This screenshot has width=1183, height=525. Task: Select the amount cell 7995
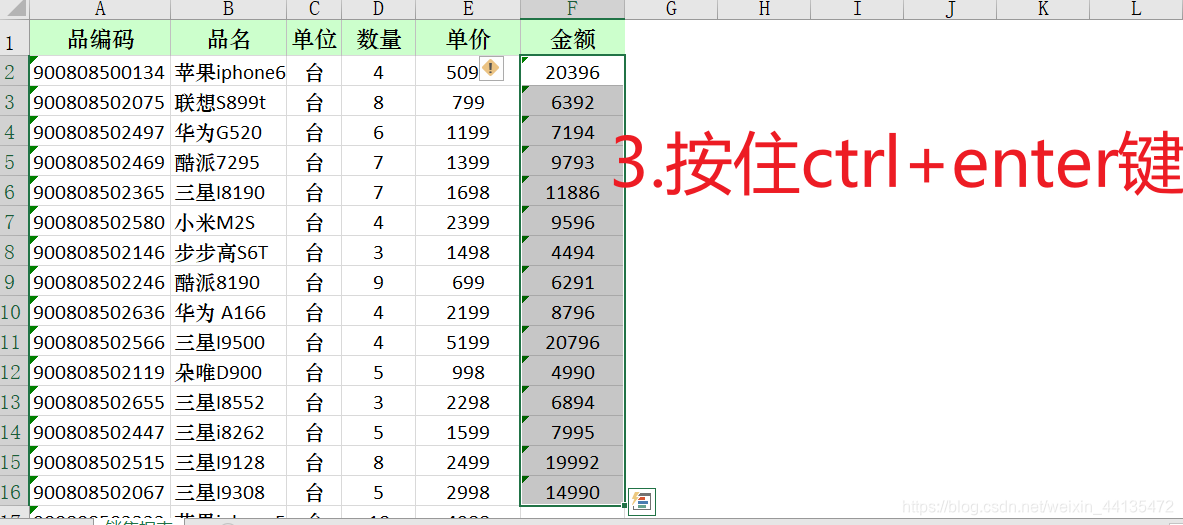tap(573, 432)
